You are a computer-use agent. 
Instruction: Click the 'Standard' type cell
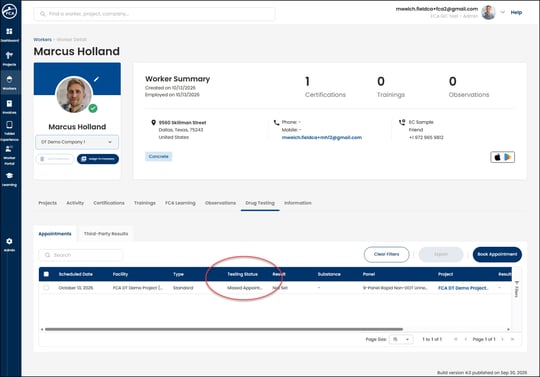[183, 288]
